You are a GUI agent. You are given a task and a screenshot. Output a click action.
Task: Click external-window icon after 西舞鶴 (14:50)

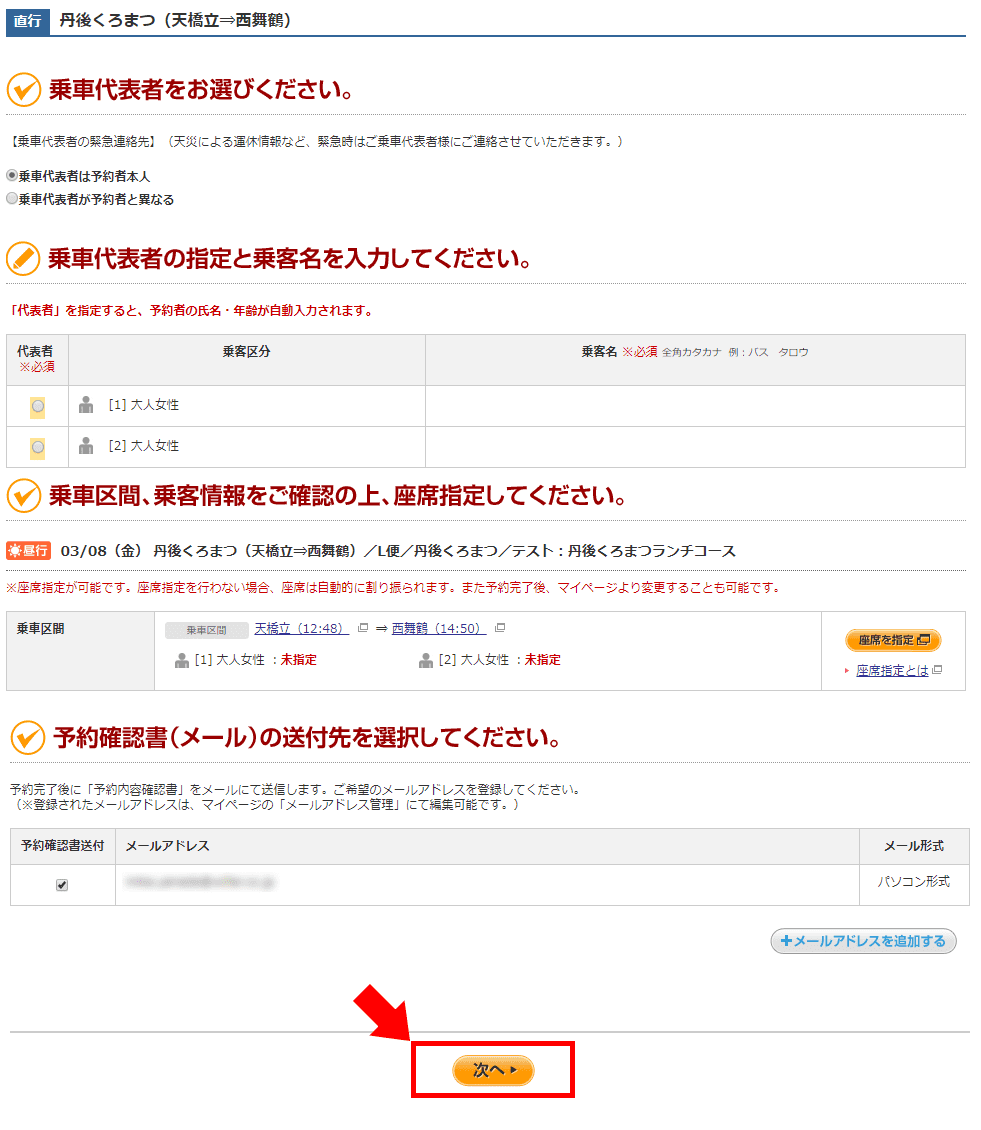[x=500, y=629]
